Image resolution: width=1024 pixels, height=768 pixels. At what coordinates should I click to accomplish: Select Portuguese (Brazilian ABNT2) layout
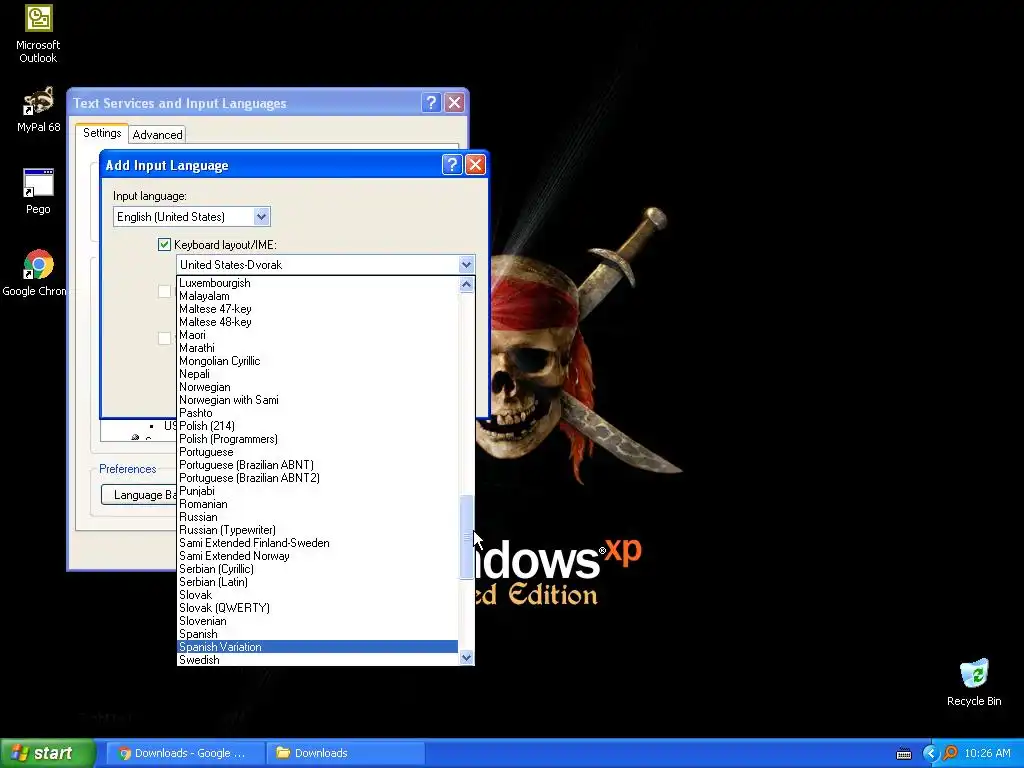point(317,478)
